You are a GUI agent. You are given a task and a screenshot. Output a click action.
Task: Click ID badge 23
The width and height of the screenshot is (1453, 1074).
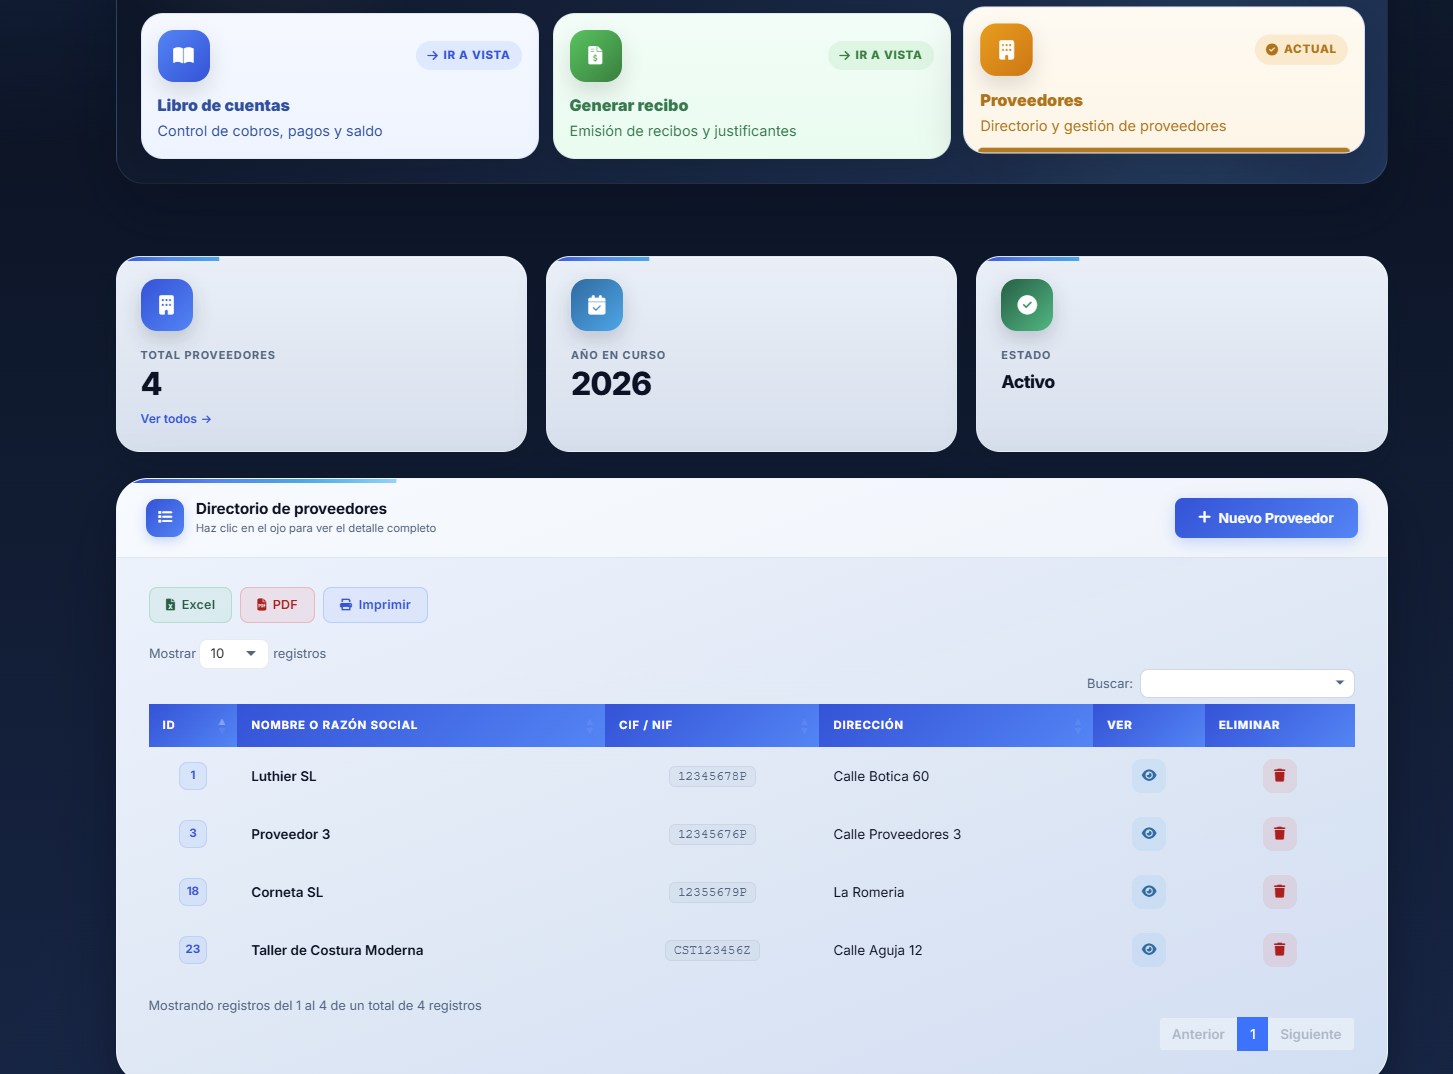pyautogui.click(x=193, y=950)
